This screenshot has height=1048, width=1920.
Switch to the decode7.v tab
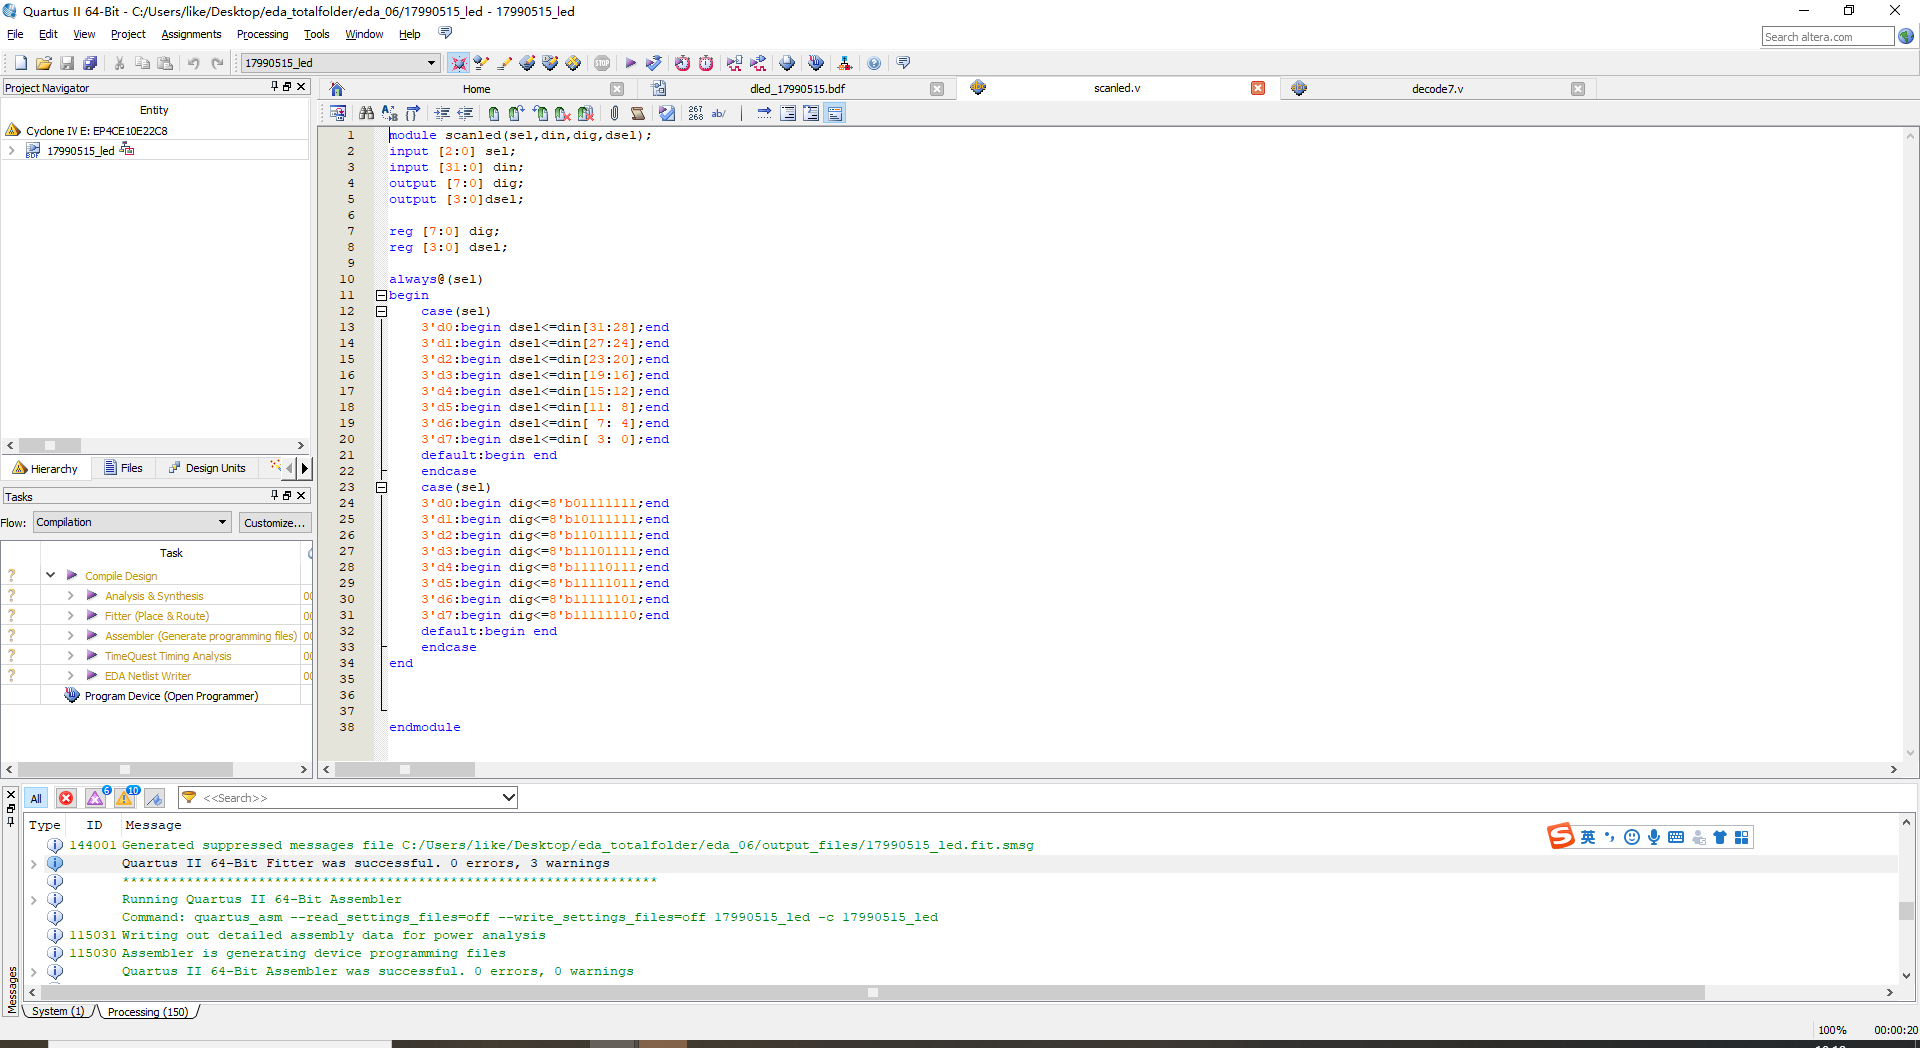(1436, 88)
